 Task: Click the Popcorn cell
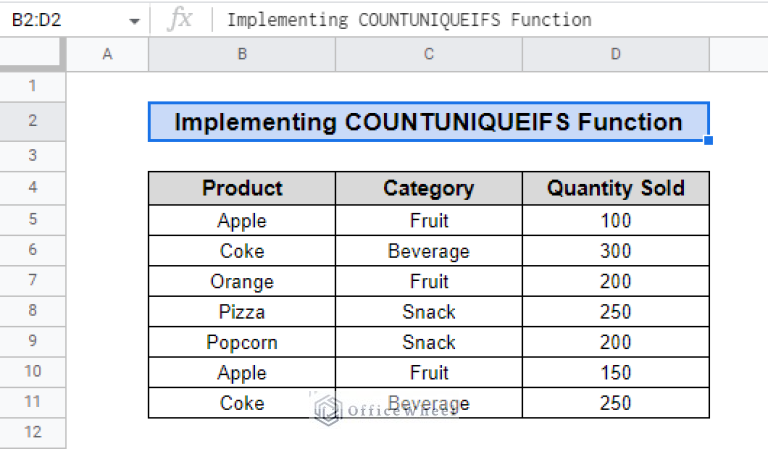[242, 342]
